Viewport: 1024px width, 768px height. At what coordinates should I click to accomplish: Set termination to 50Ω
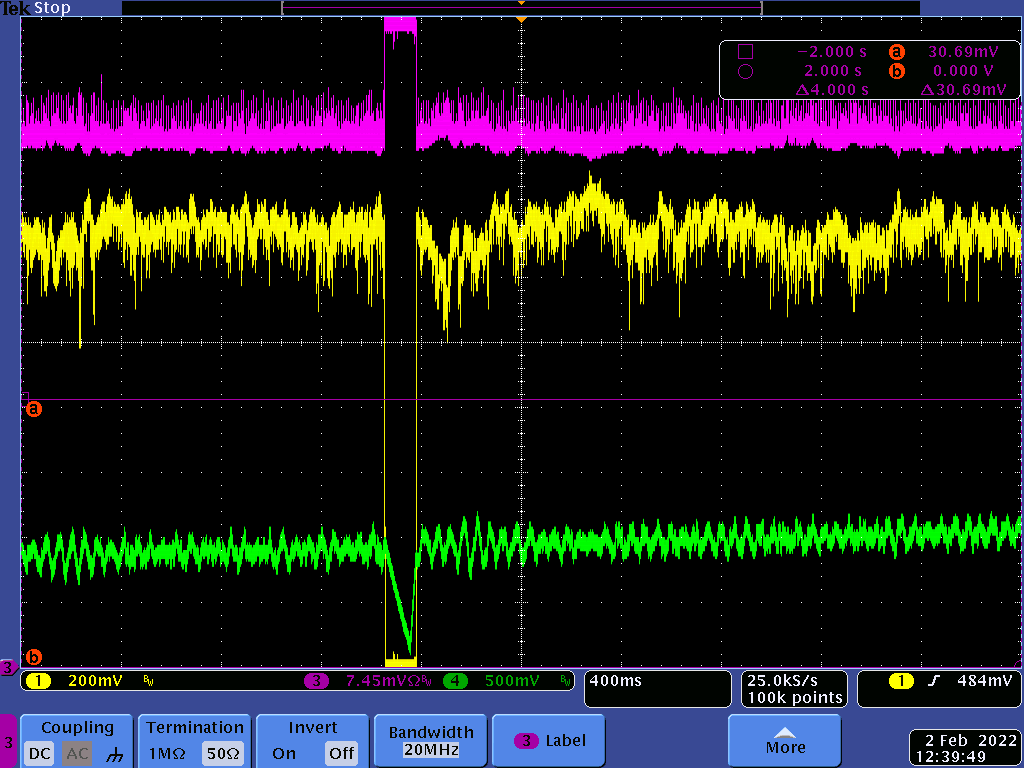coord(223,753)
